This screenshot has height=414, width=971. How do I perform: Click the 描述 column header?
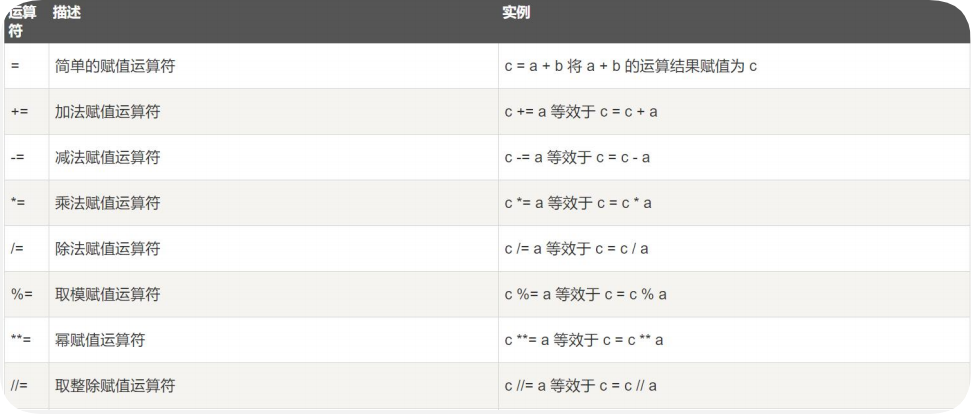pos(67,13)
